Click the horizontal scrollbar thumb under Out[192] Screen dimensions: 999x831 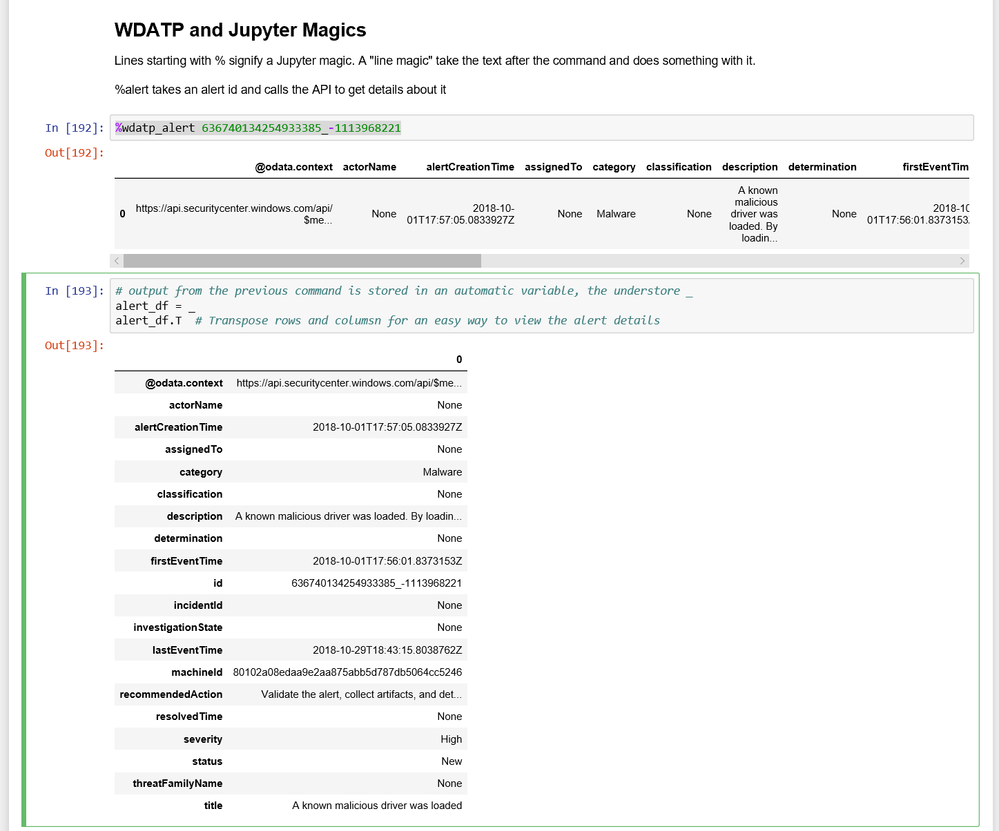coord(302,261)
